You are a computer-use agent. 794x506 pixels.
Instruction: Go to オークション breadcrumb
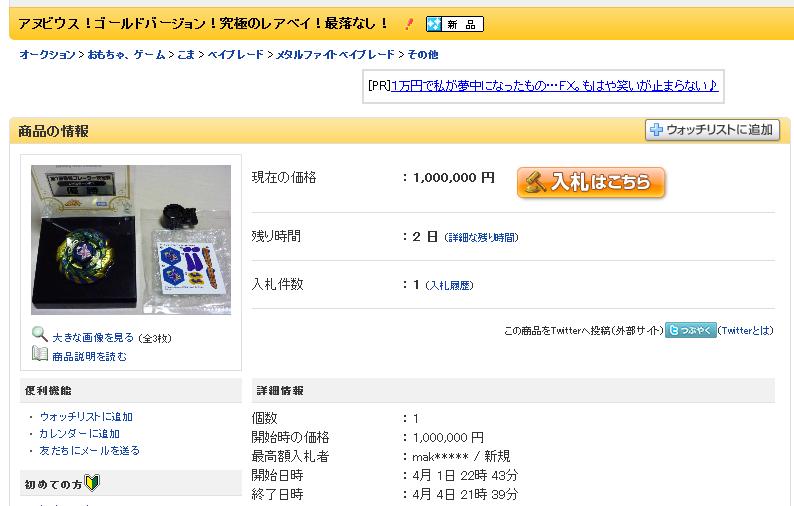(x=47, y=55)
